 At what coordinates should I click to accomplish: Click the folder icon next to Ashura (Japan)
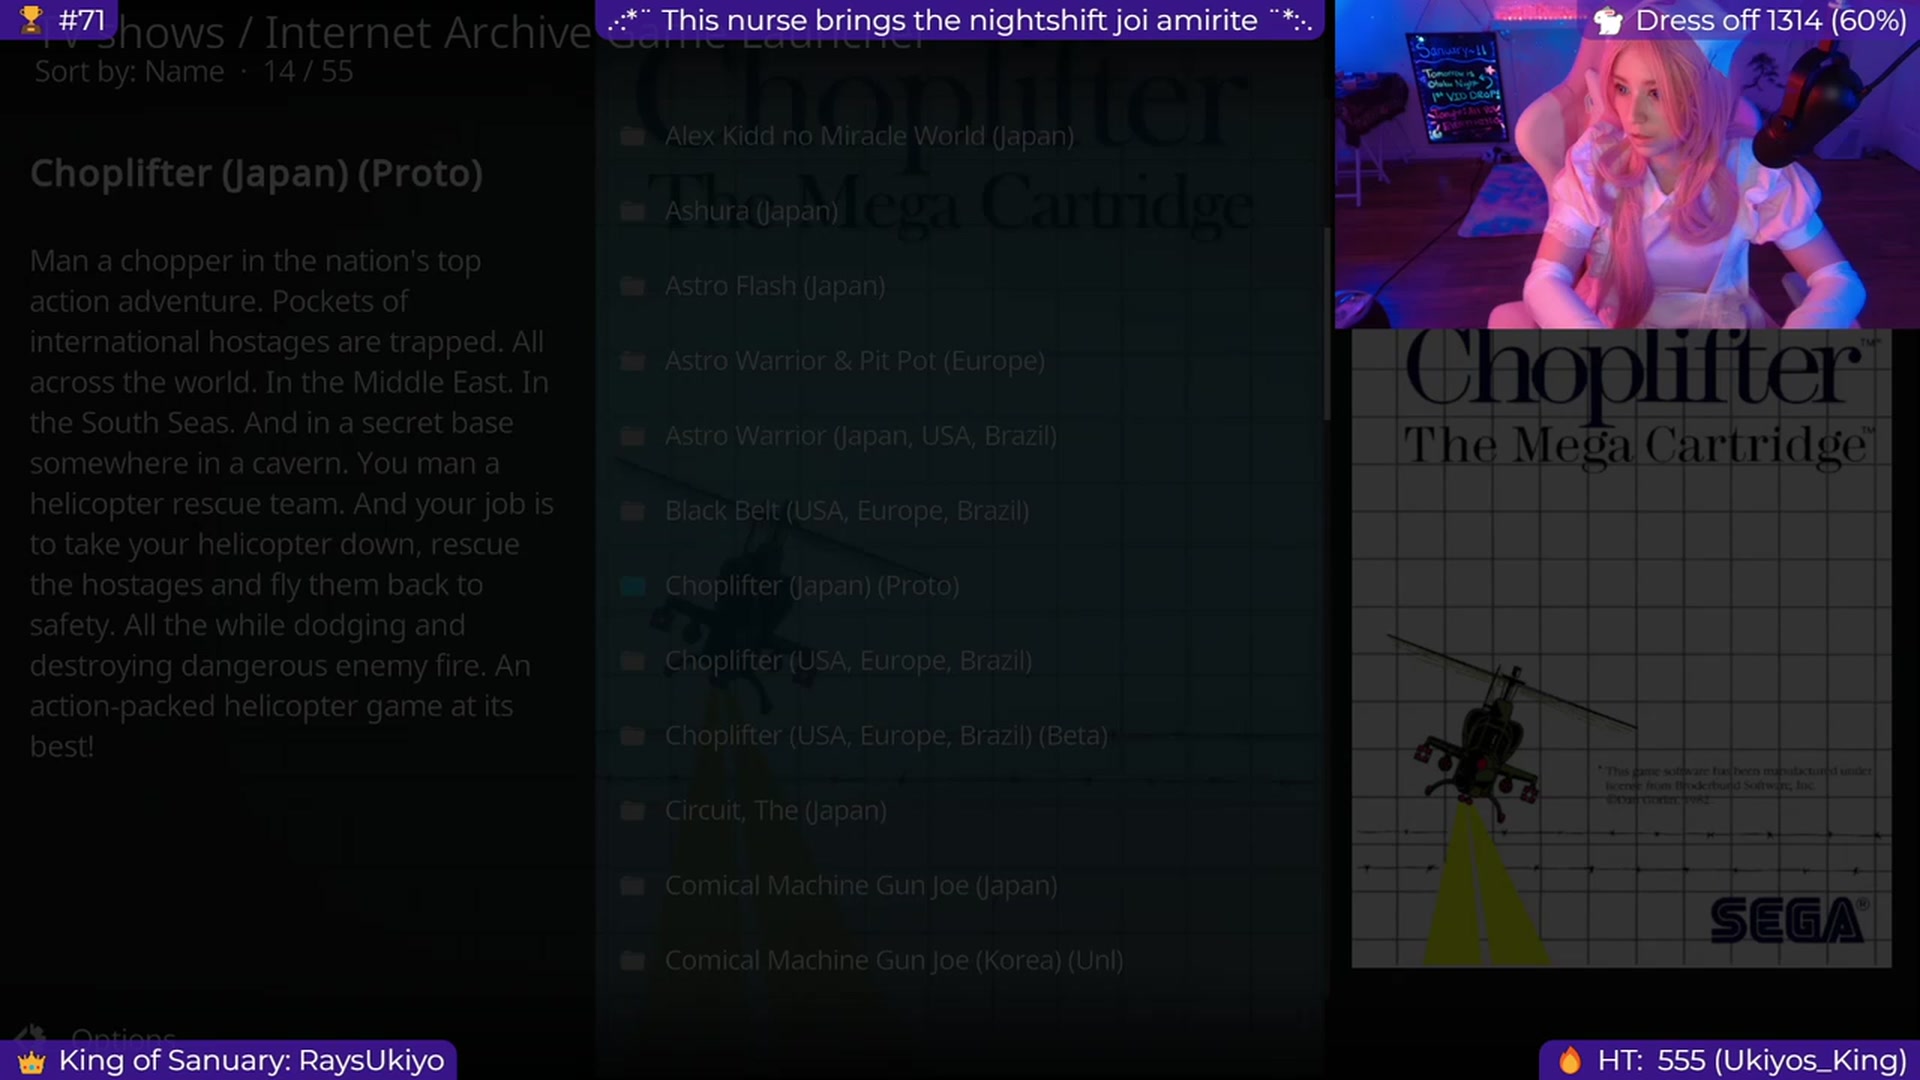tap(632, 211)
